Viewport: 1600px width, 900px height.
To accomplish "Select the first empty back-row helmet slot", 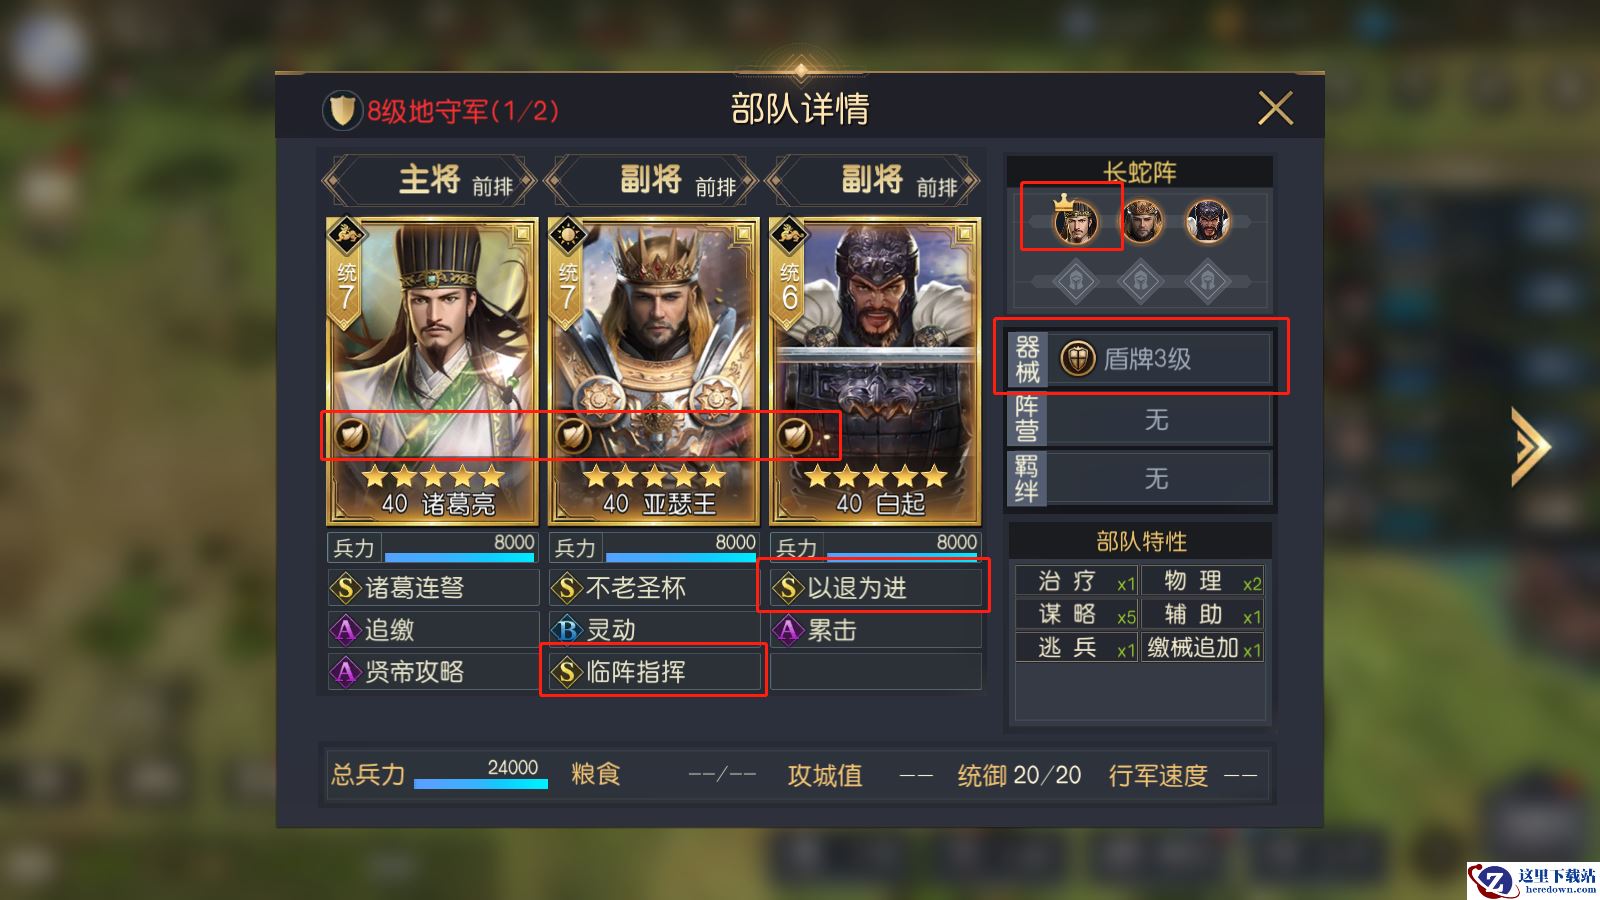I will pyautogui.click(x=1075, y=281).
